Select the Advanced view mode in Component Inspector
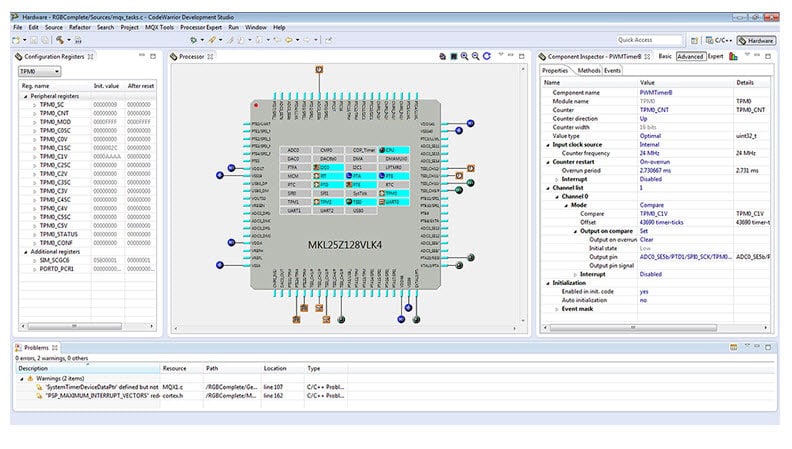Image resolution: width=792 pixels, height=449 pixels. 690,57
